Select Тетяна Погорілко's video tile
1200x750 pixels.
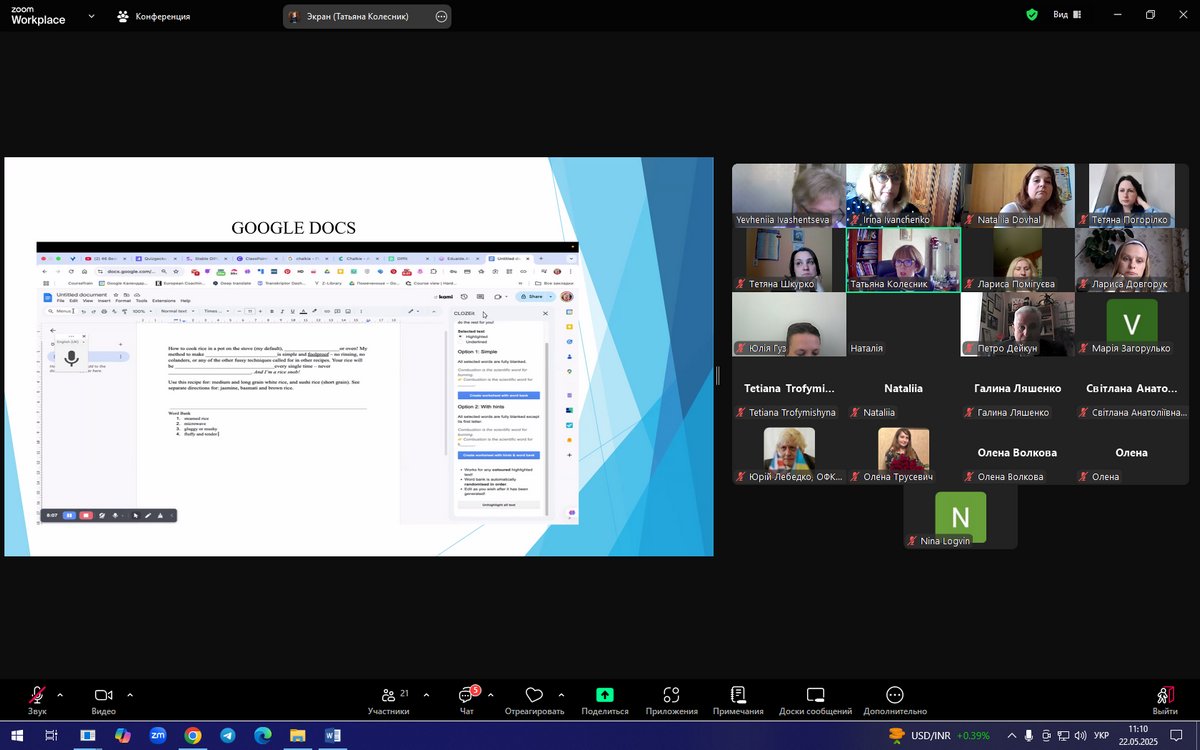(1132, 196)
